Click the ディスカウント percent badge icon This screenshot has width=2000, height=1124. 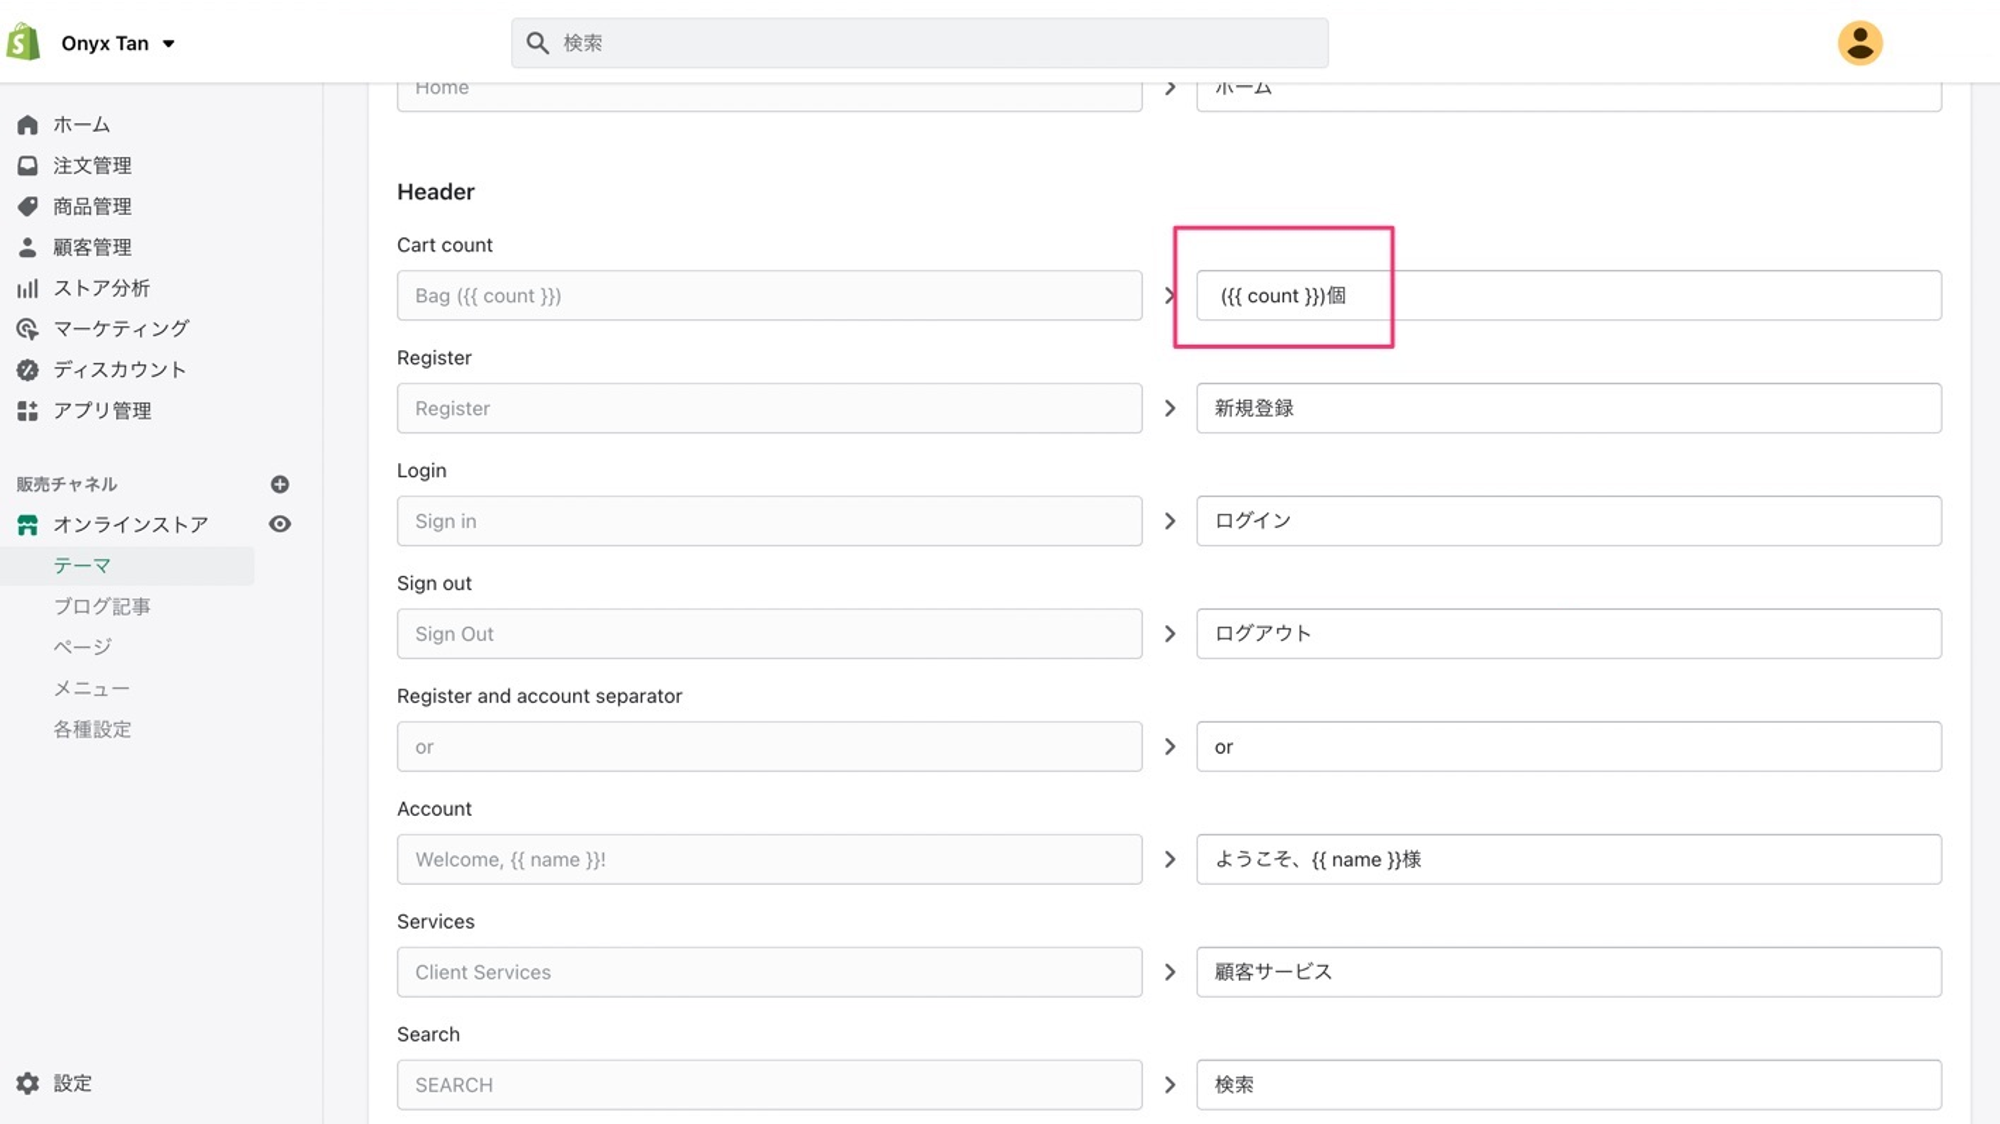pyautogui.click(x=27, y=370)
